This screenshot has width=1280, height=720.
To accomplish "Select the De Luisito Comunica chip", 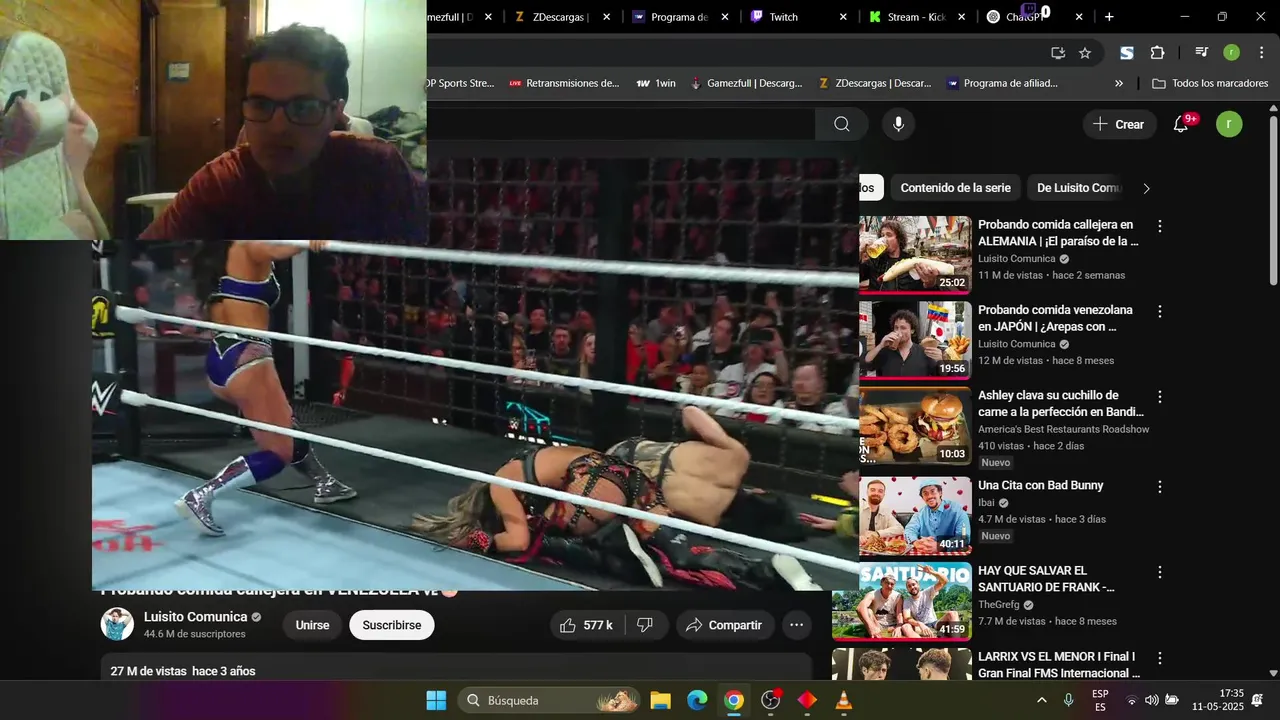I will (1079, 188).
